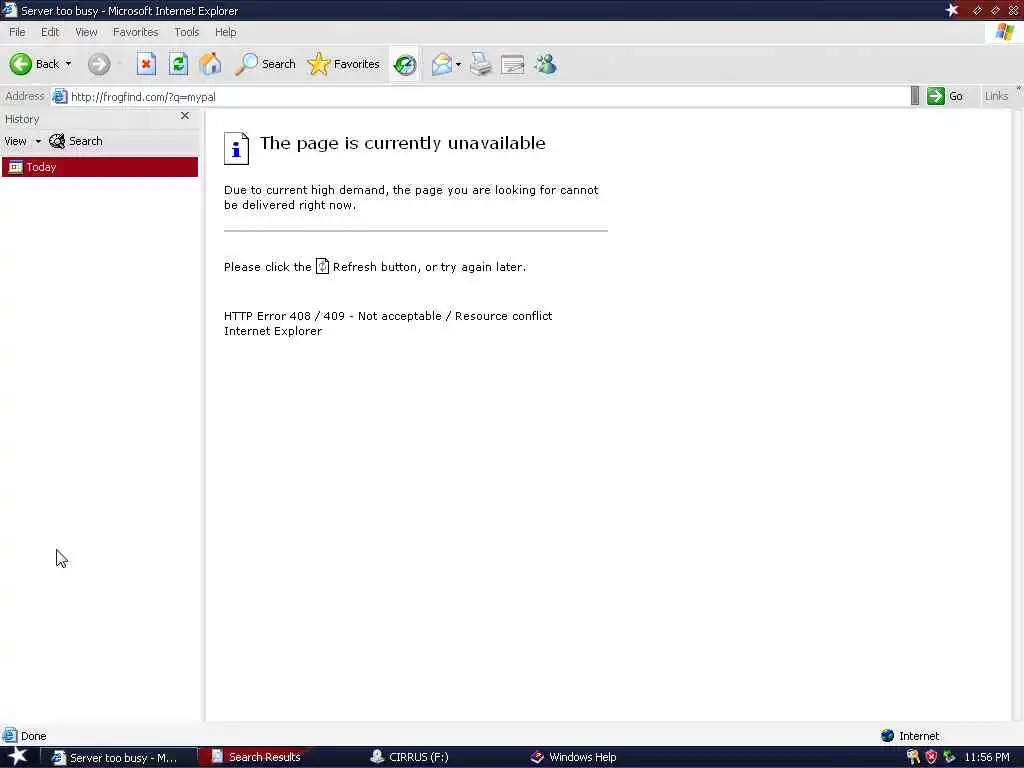Close the History side panel
The image size is (1024, 768).
tap(185, 116)
